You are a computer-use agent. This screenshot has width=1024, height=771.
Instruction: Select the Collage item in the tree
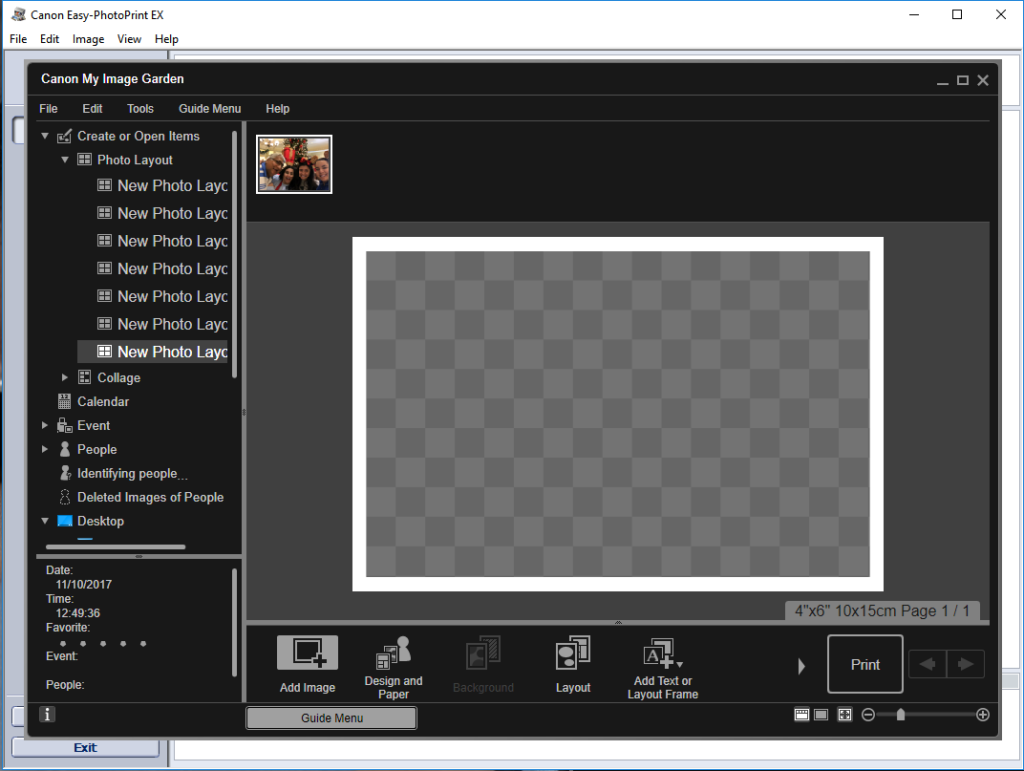click(x=118, y=377)
